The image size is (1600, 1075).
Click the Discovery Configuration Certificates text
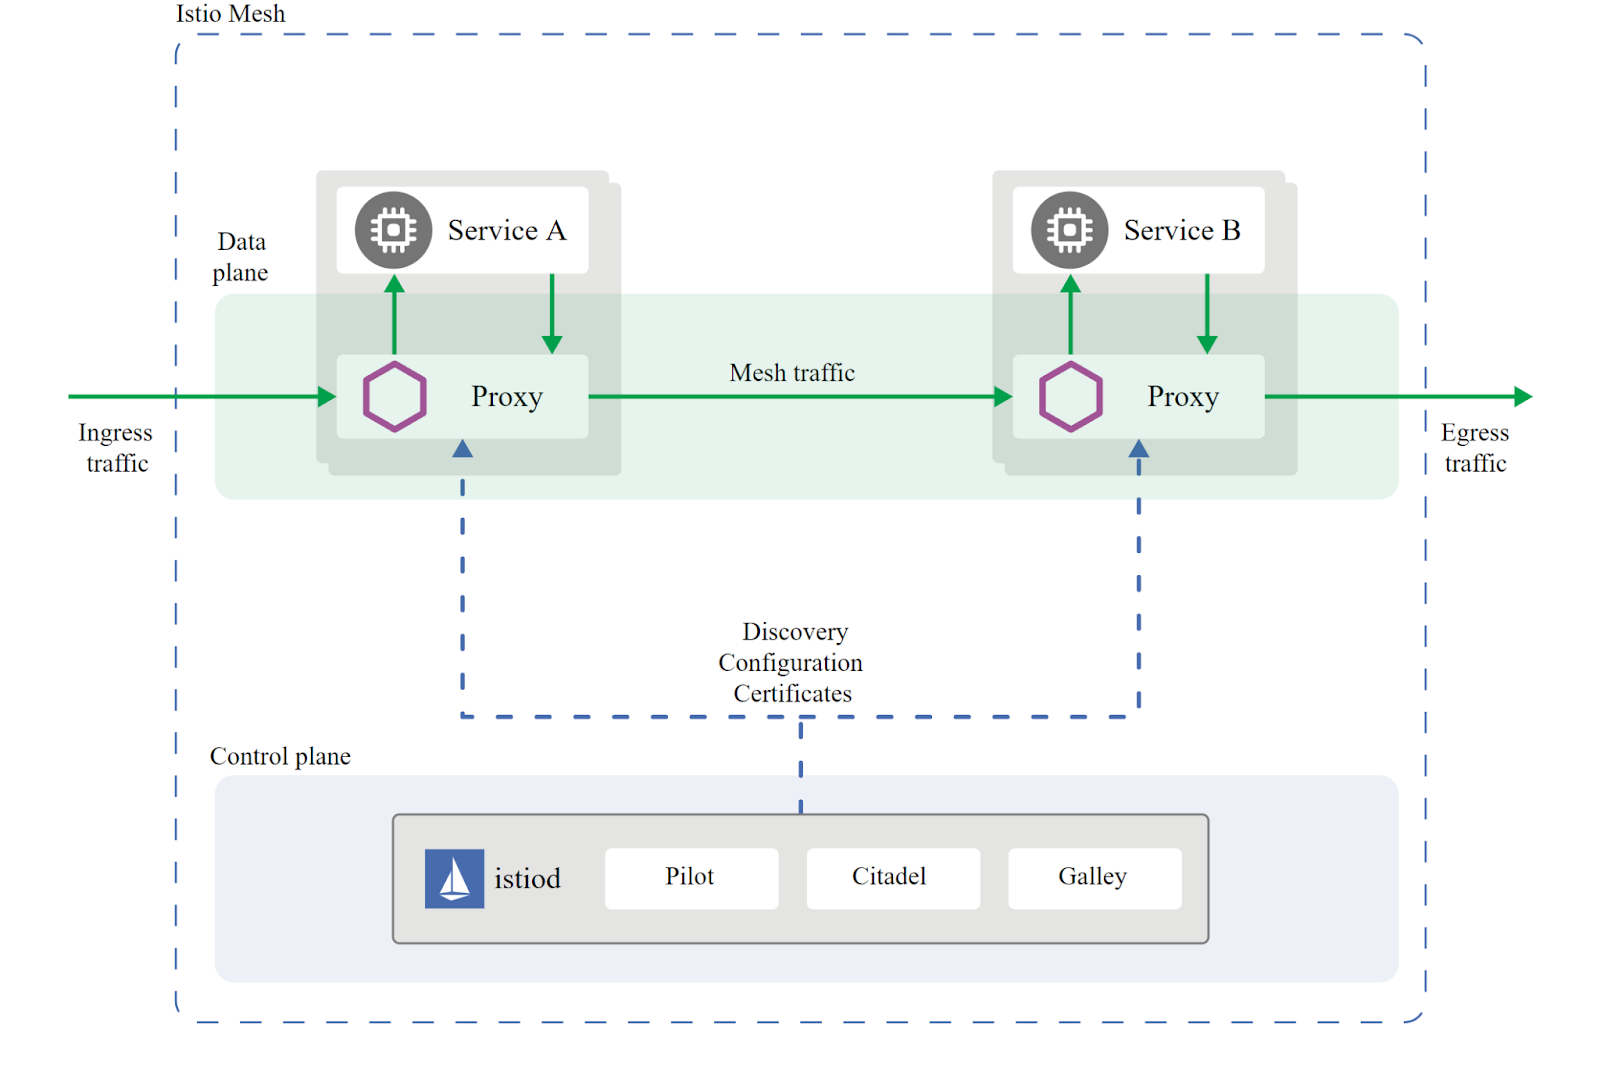coord(791,662)
